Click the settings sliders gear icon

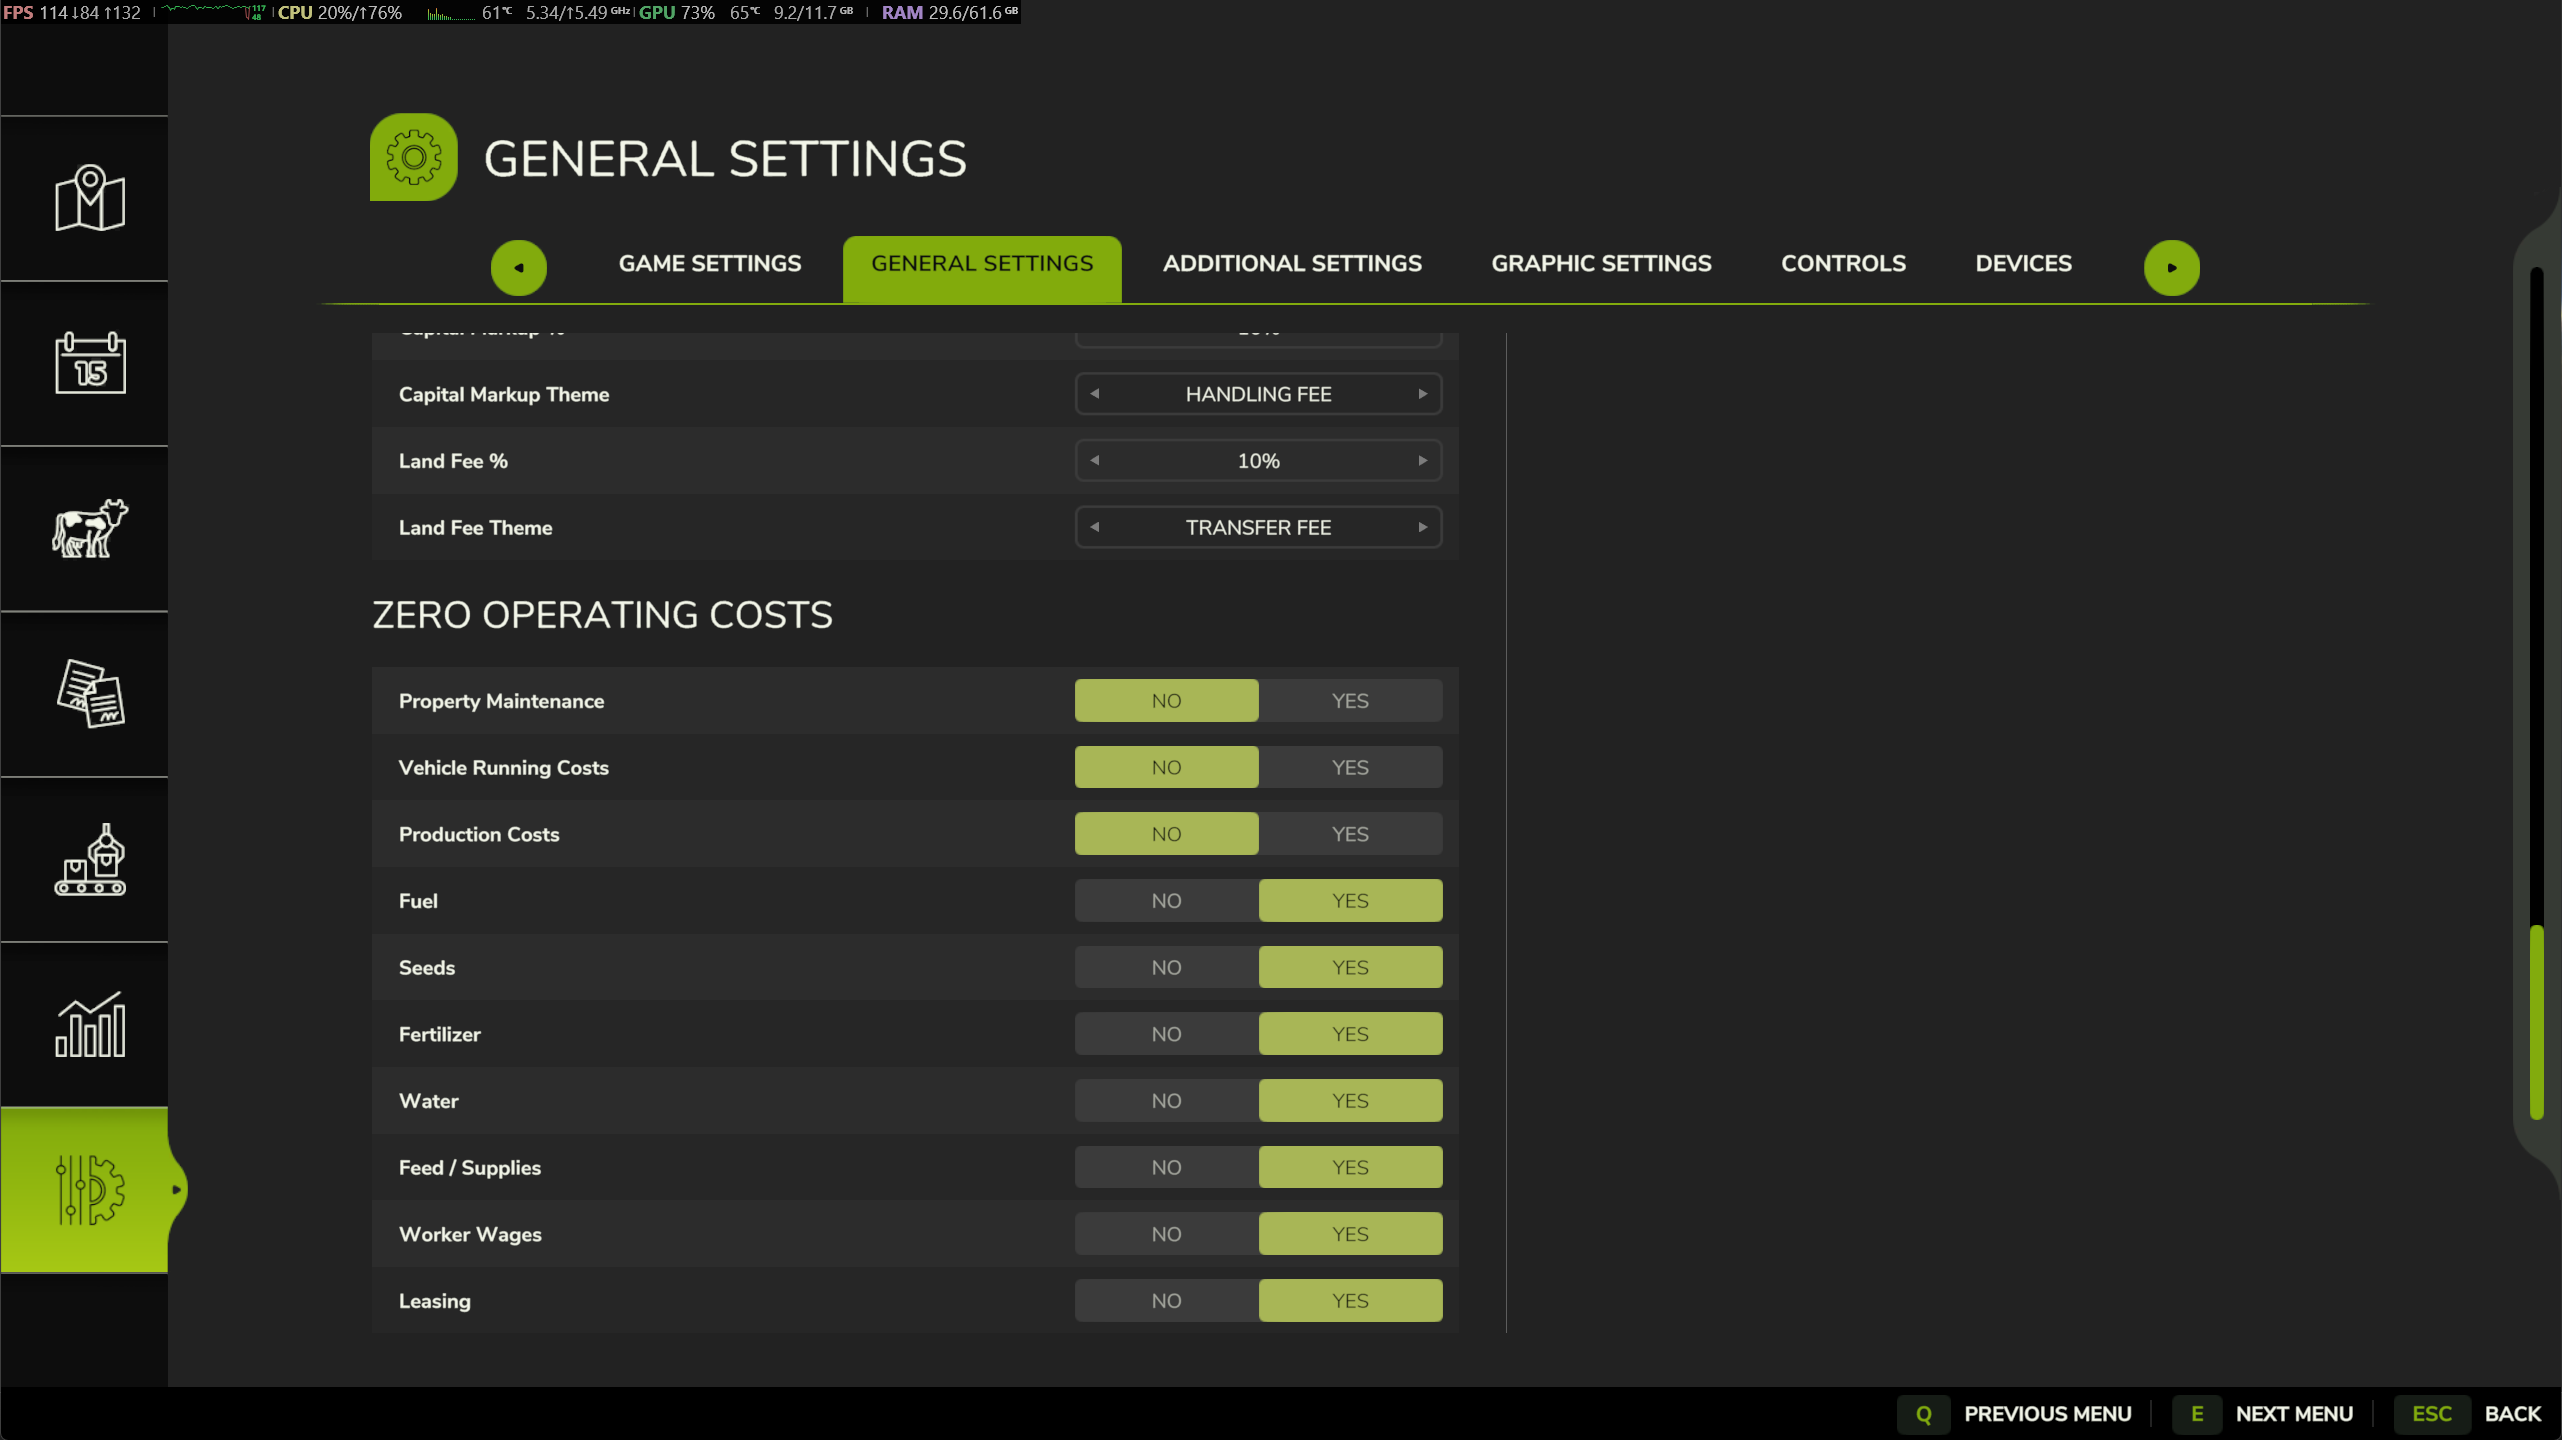point(89,1189)
